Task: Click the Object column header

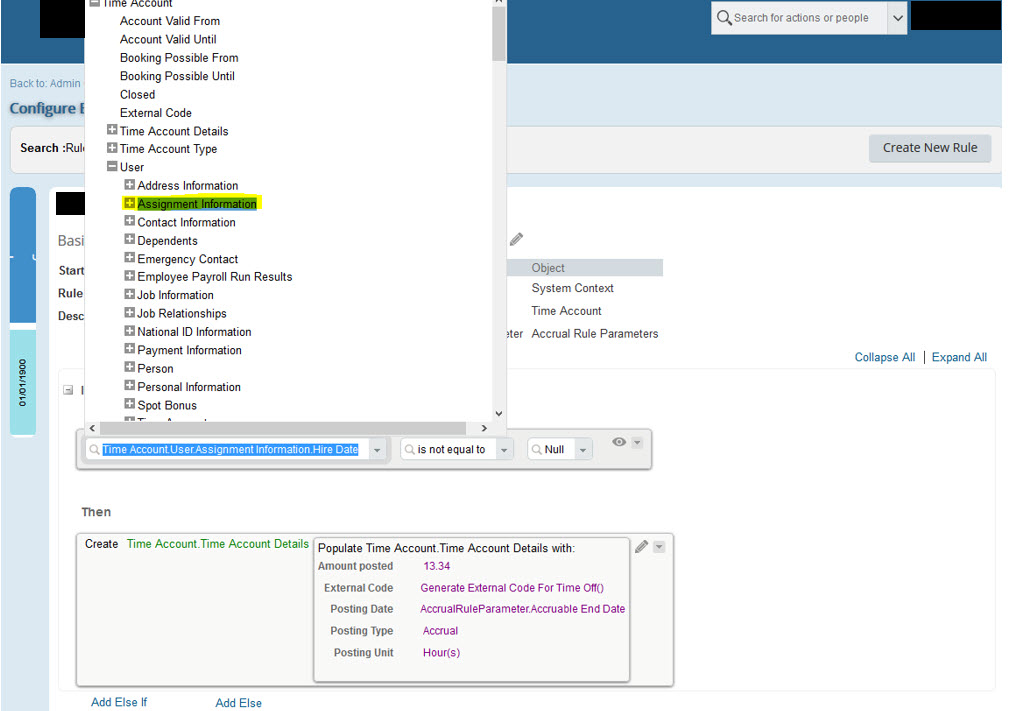Action: [548, 268]
